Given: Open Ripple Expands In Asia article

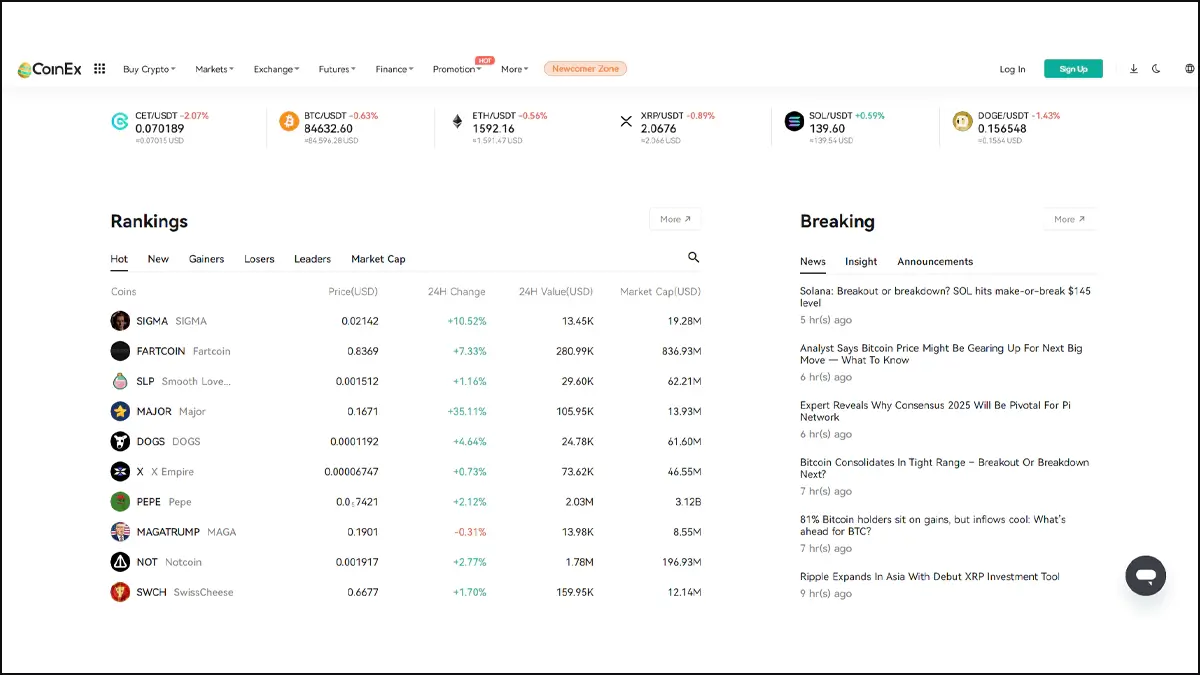Looking at the screenshot, I should pyautogui.click(x=930, y=576).
